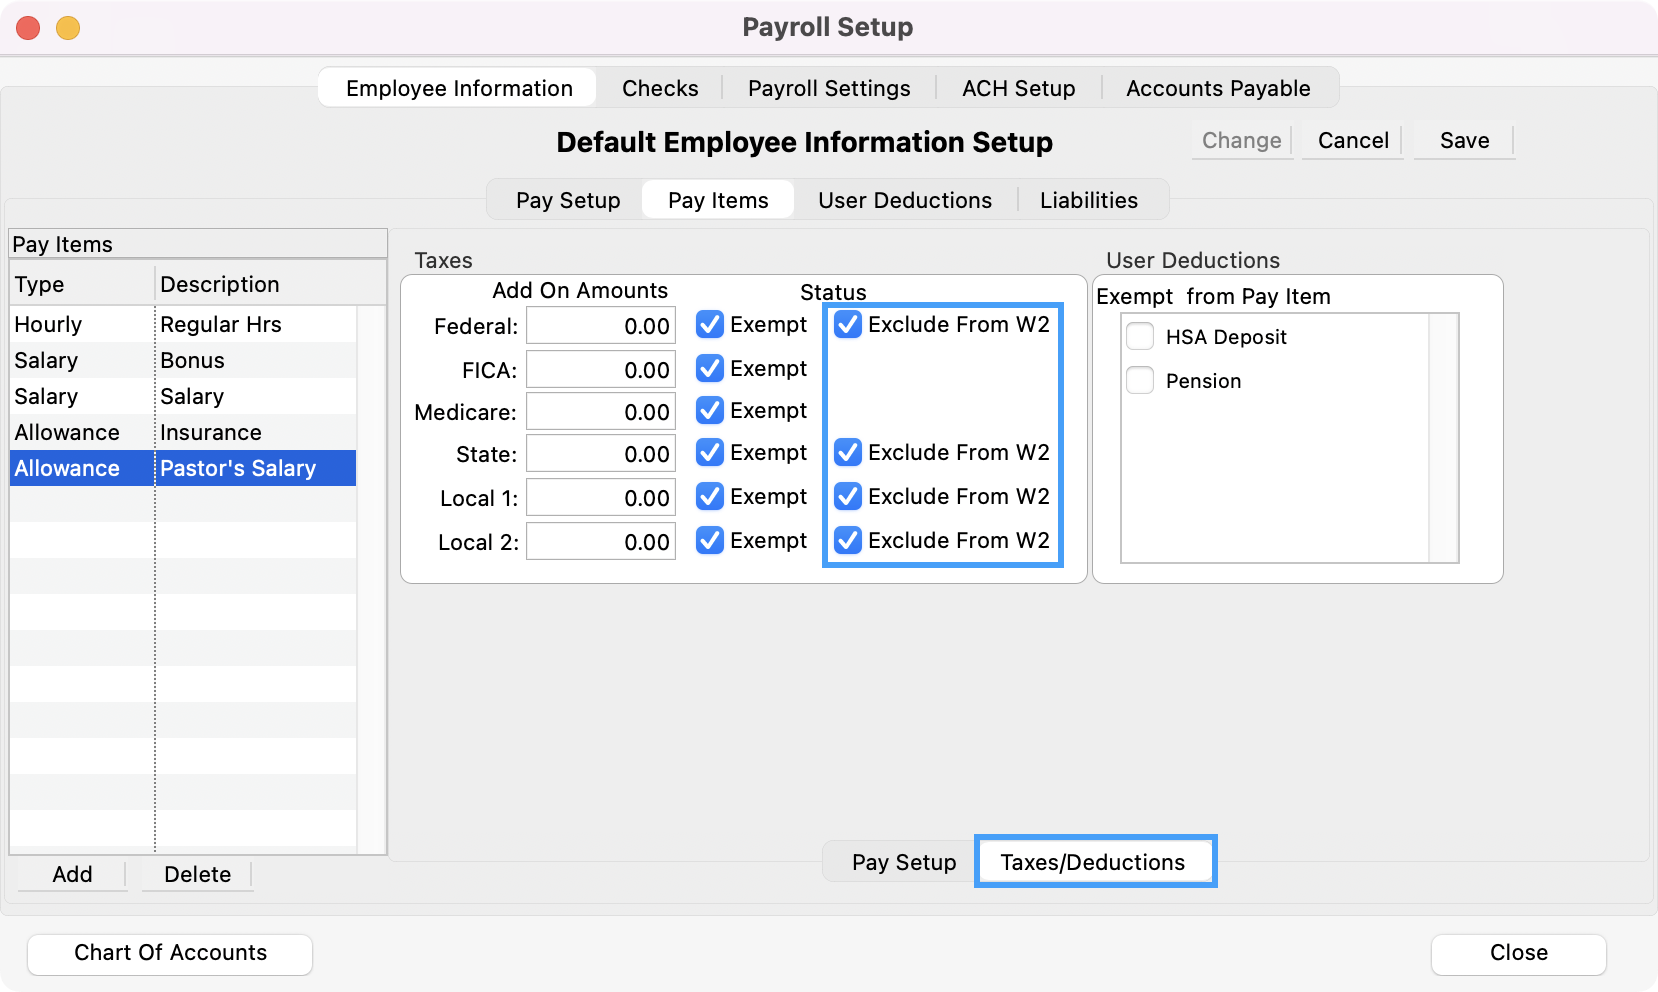Screen dimensions: 1658x992
Task: Click the Save button
Action: (1464, 141)
